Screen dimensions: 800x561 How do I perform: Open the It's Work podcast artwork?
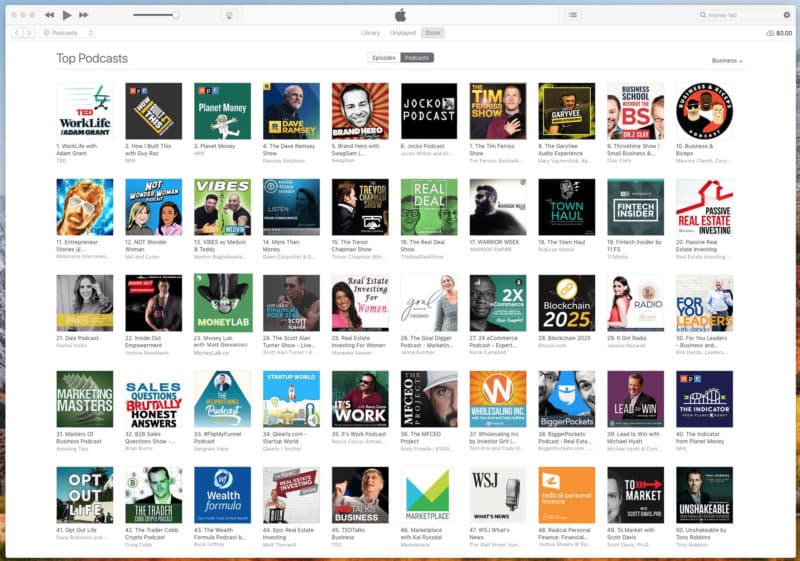pos(360,399)
